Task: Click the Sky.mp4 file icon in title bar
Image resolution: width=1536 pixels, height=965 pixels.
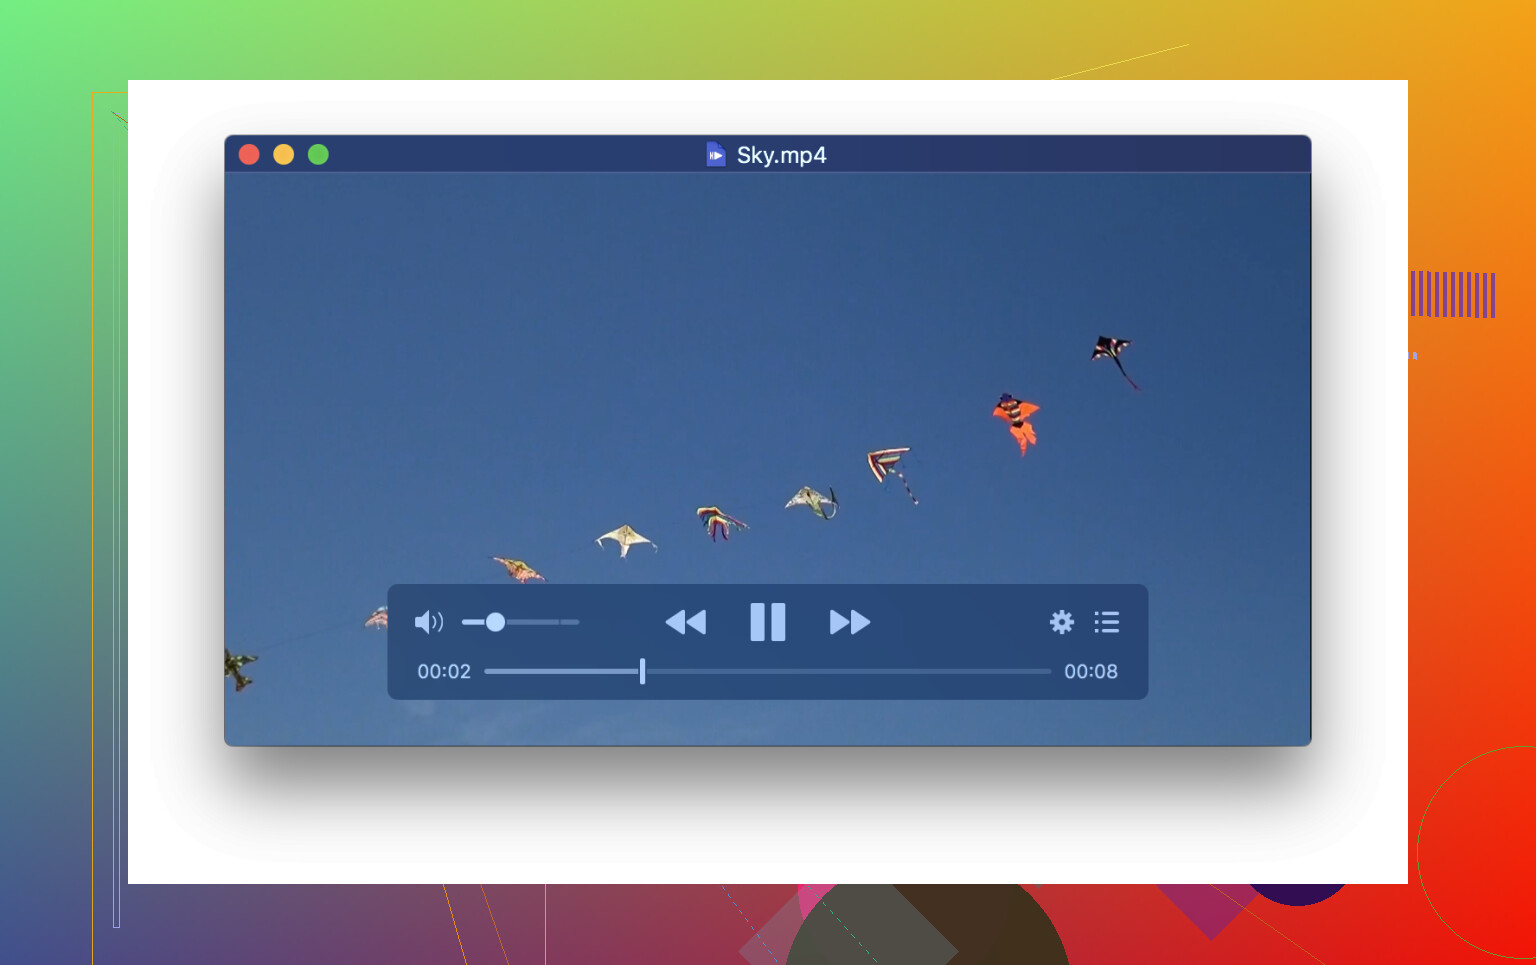Action: point(716,155)
